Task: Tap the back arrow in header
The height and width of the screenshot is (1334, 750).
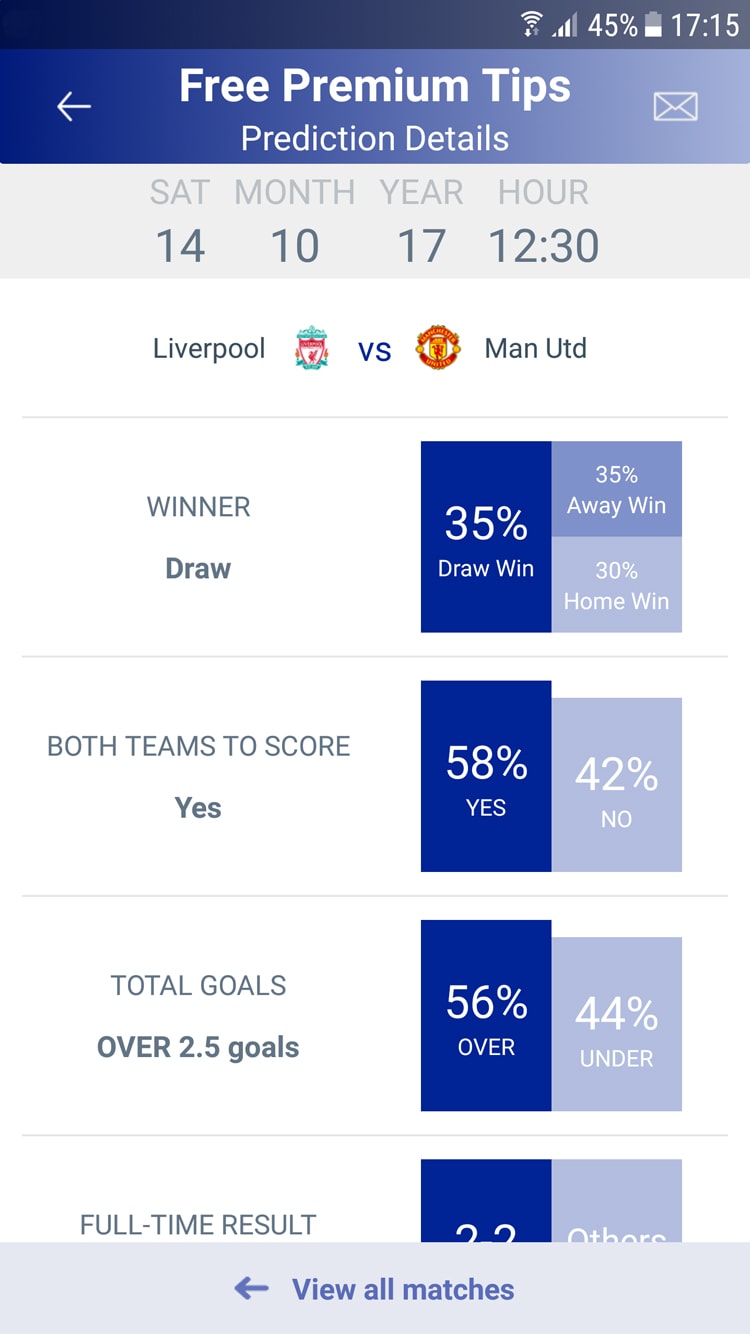Action: coord(74,106)
